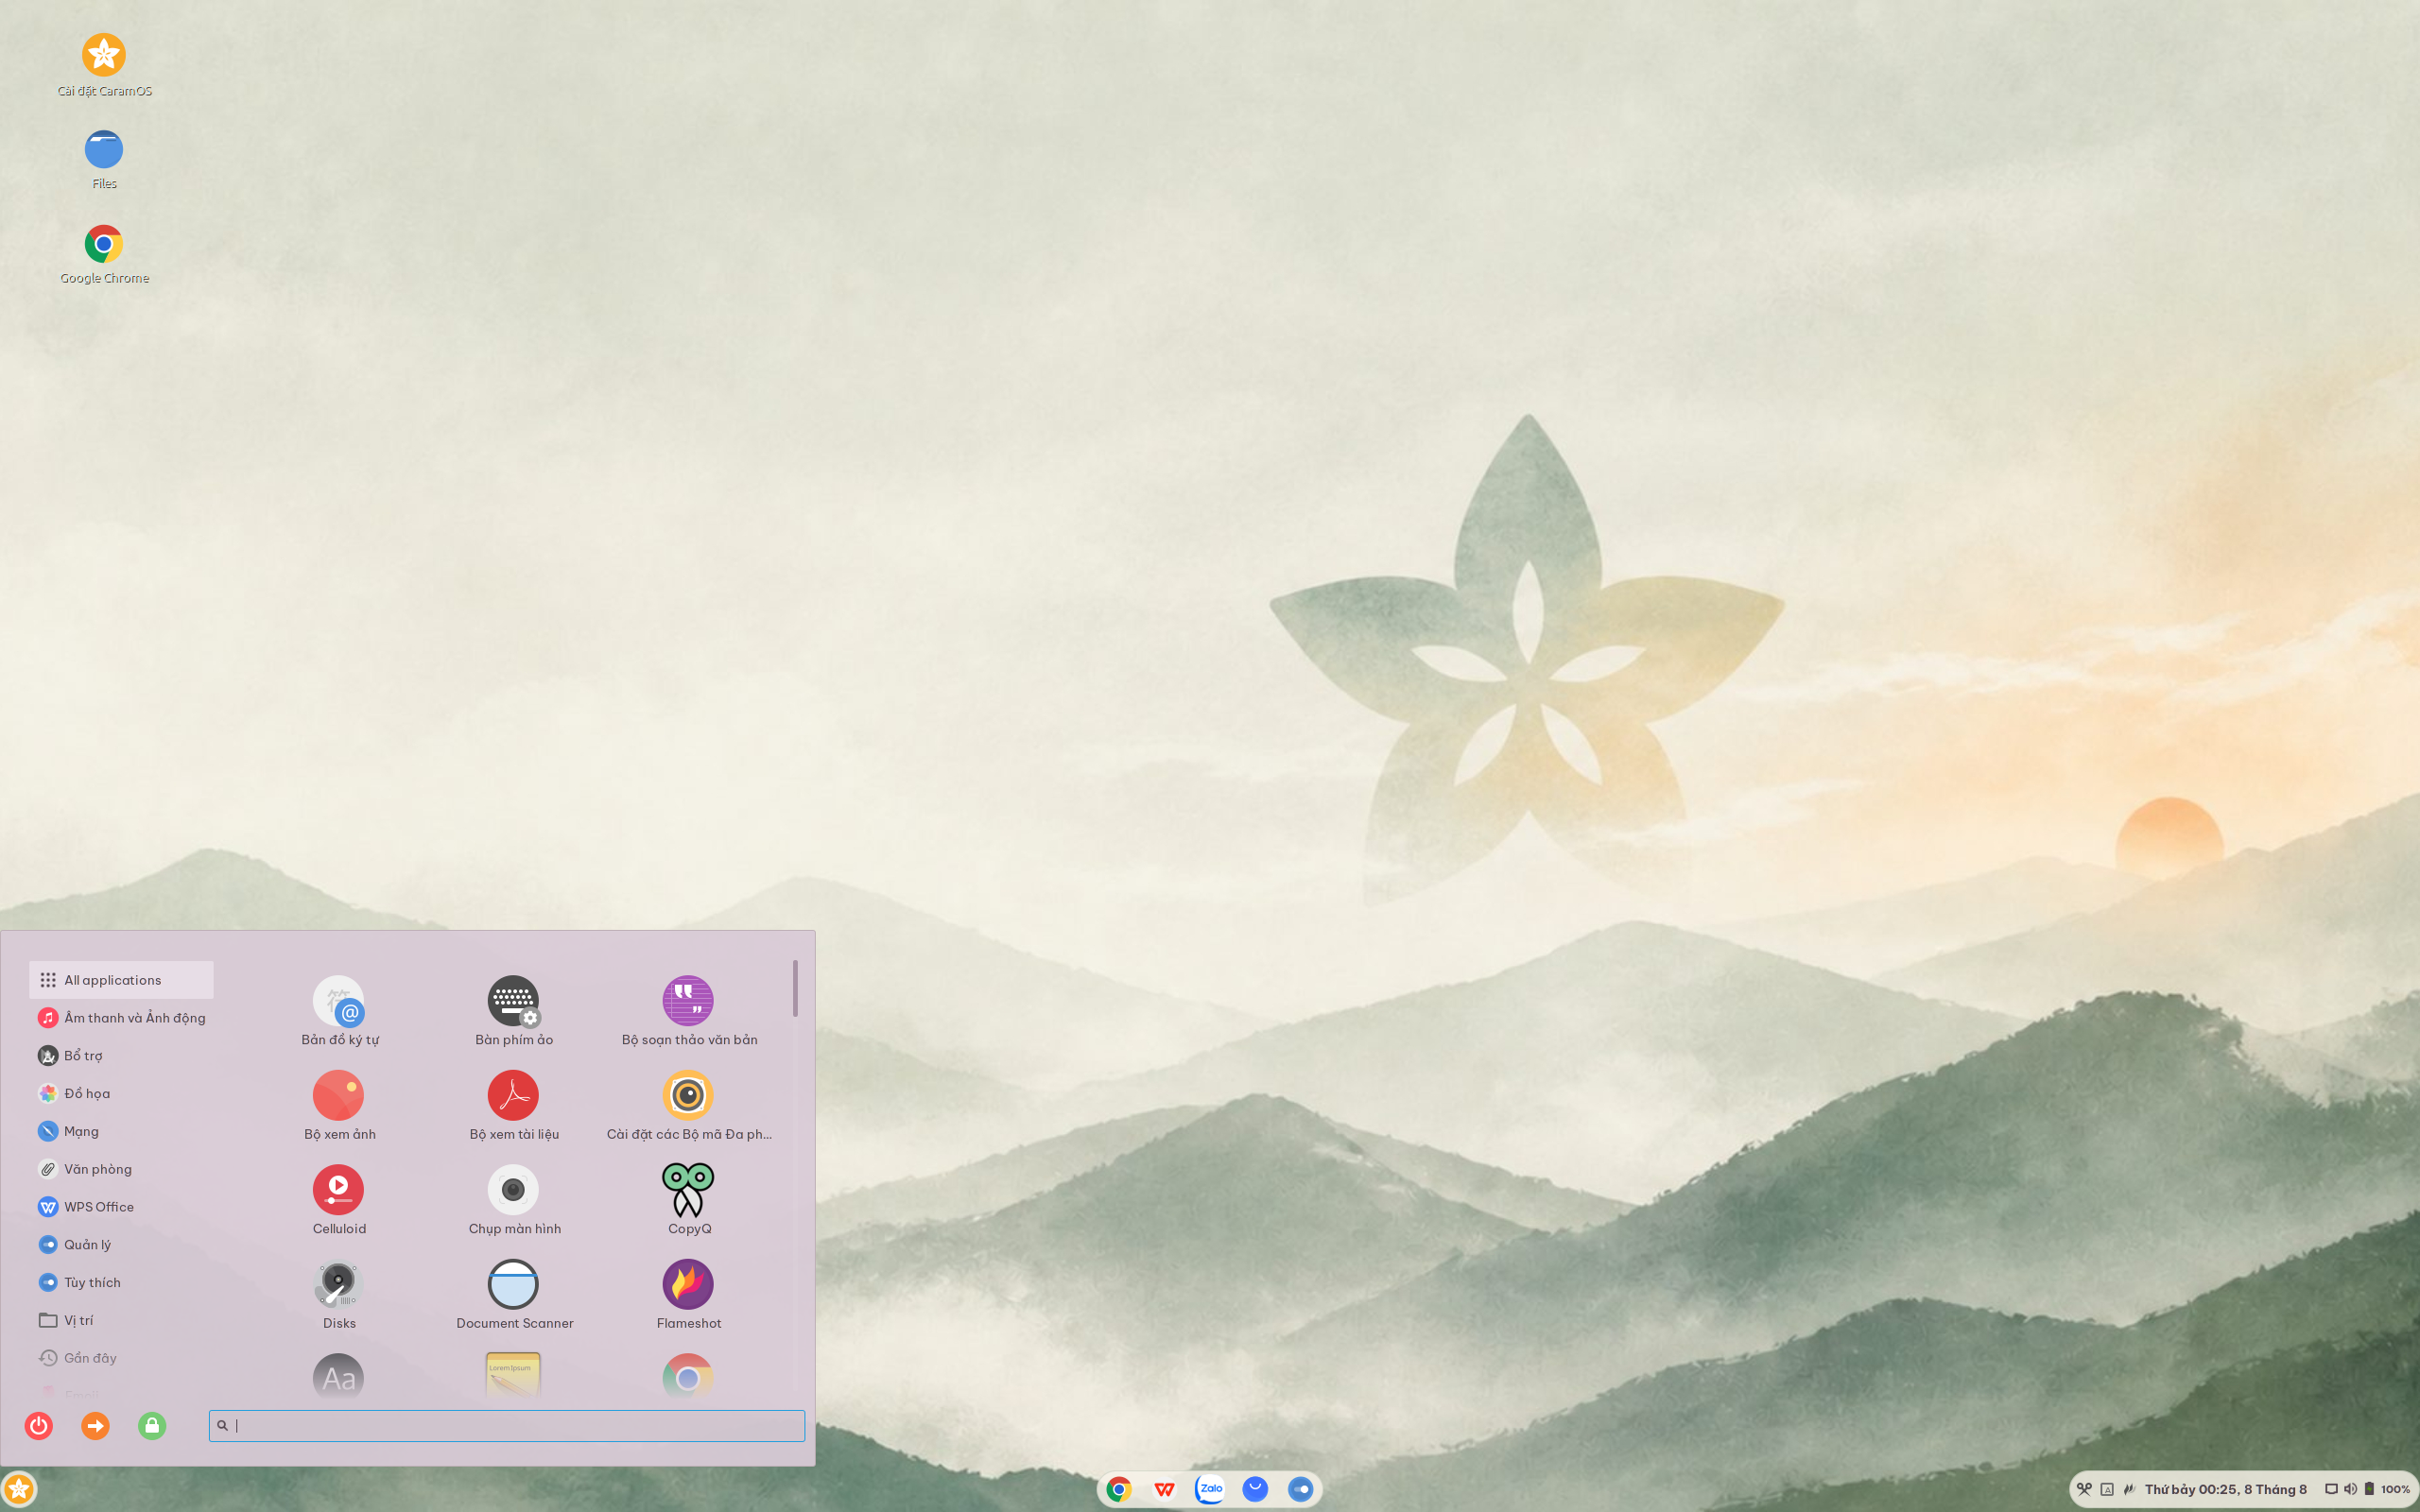Screen dimensions: 2420x1512
Task: Open Chụp màn hình screenshot tool
Action: (514, 1199)
